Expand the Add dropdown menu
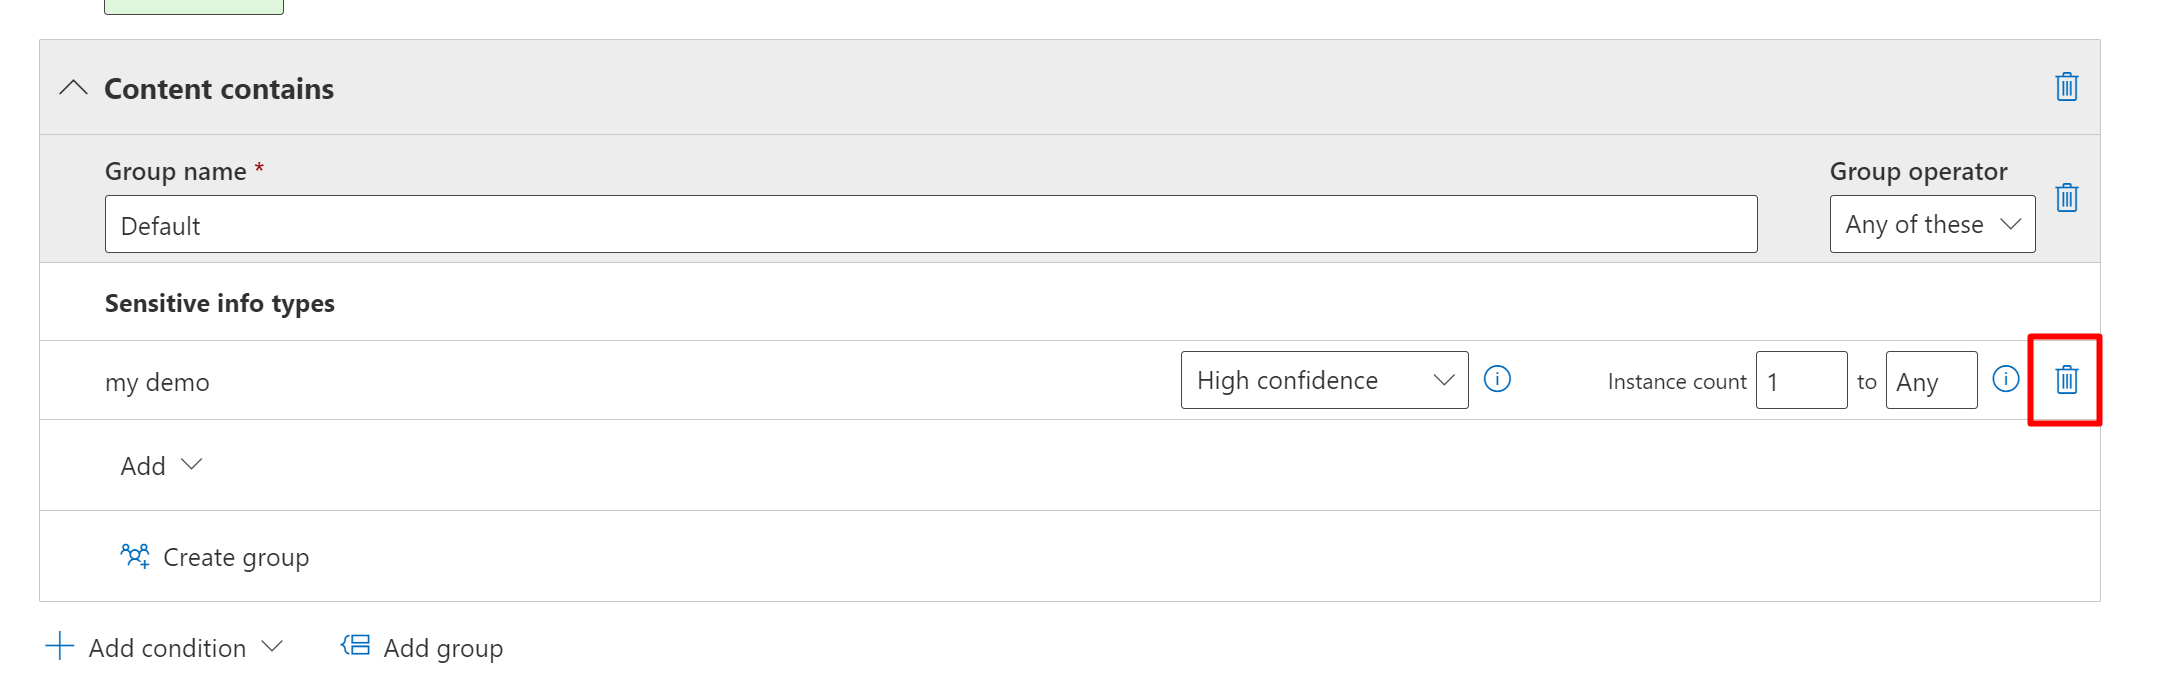The height and width of the screenshot is (686, 2159). 162,465
